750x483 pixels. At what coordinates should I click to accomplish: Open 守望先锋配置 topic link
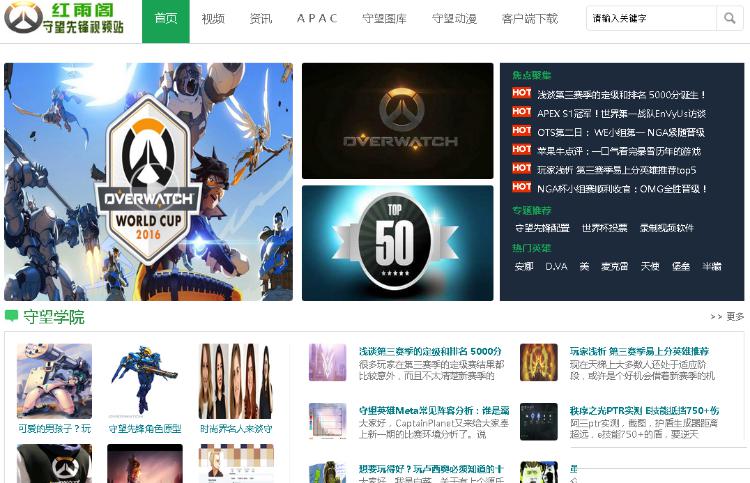tap(542, 228)
